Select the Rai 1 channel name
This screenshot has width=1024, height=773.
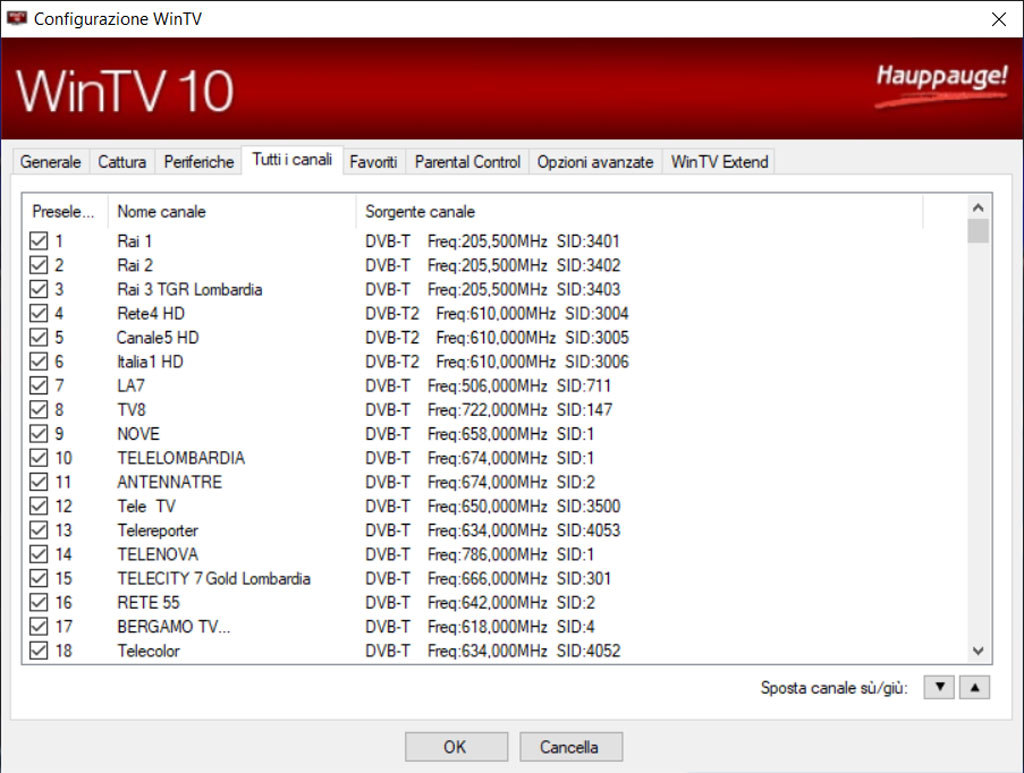(135, 242)
